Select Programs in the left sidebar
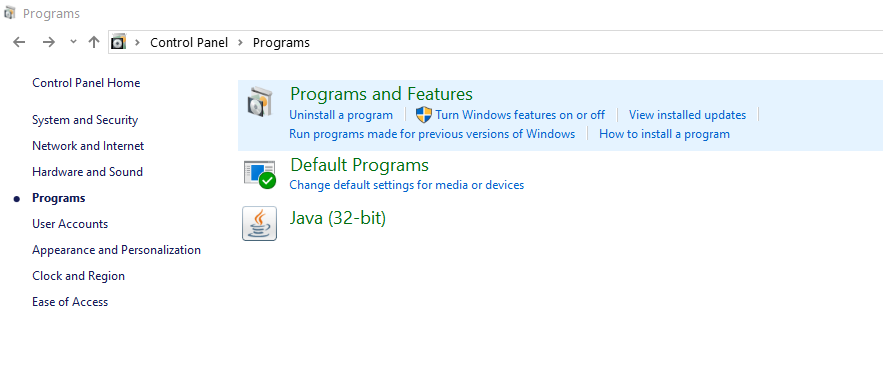Screen dimensions: 883x370 tap(59, 198)
